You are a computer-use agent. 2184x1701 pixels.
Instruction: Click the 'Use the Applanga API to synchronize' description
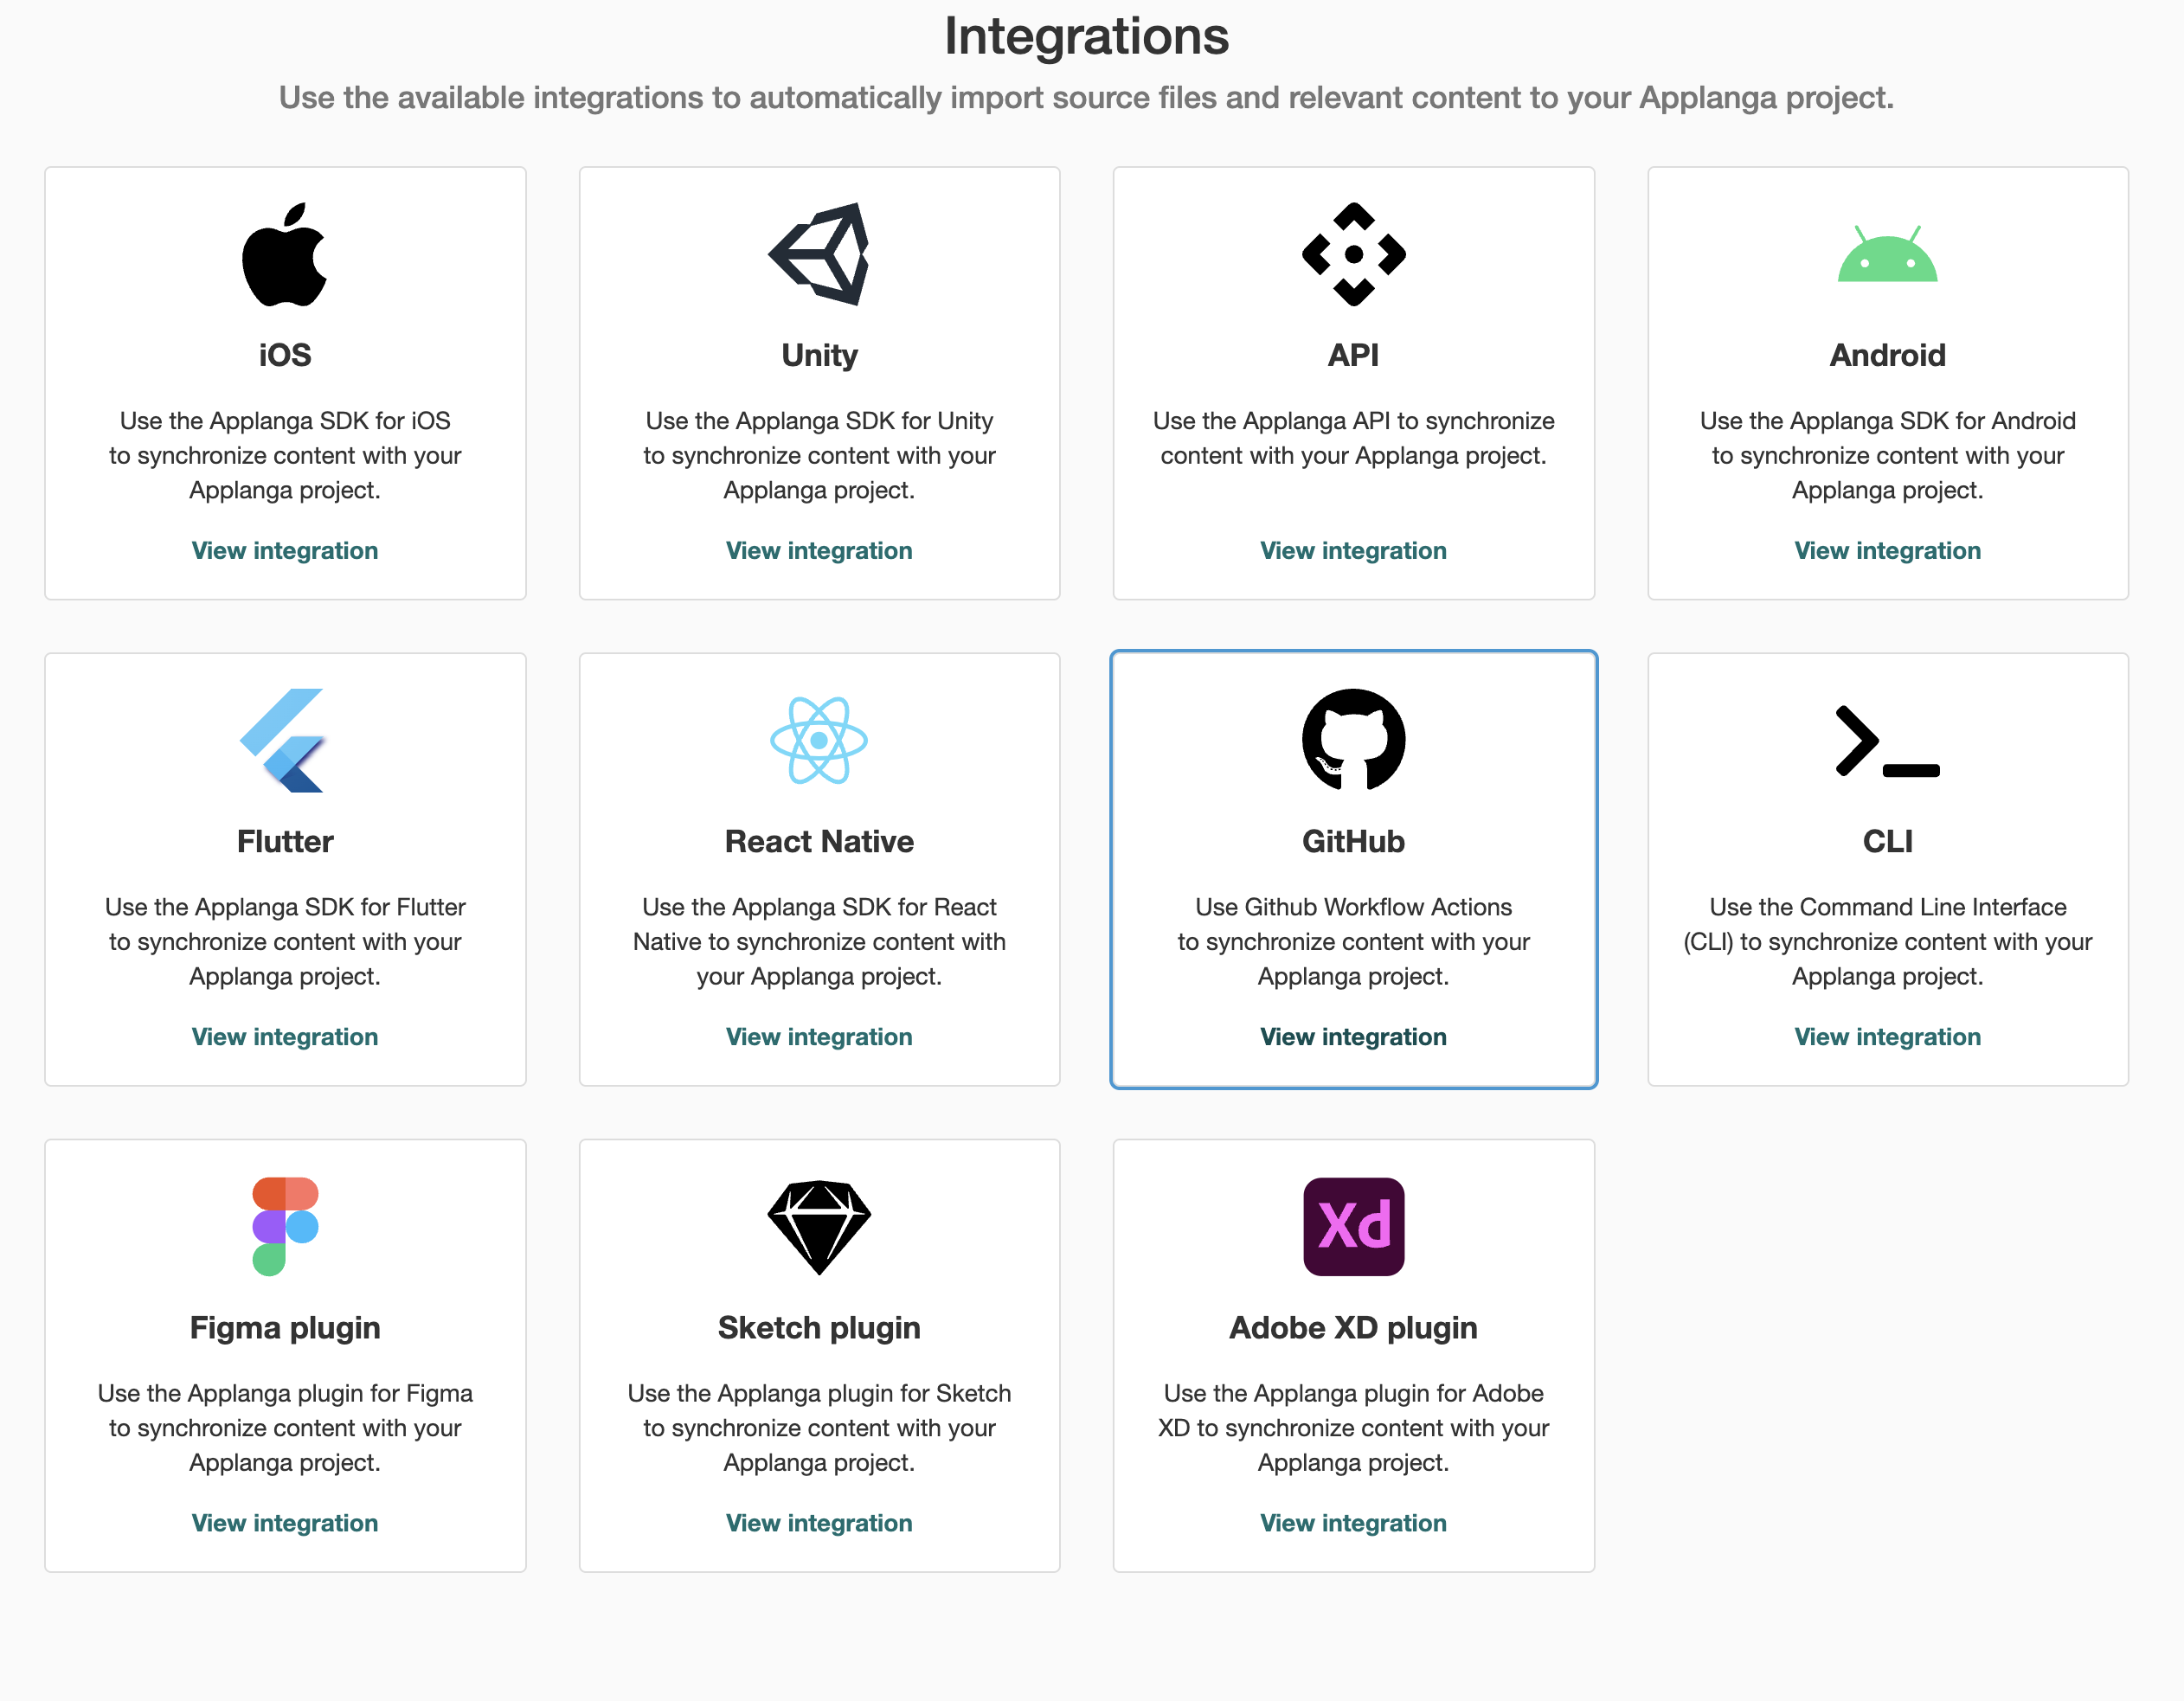pyautogui.click(x=1353, y=438)
